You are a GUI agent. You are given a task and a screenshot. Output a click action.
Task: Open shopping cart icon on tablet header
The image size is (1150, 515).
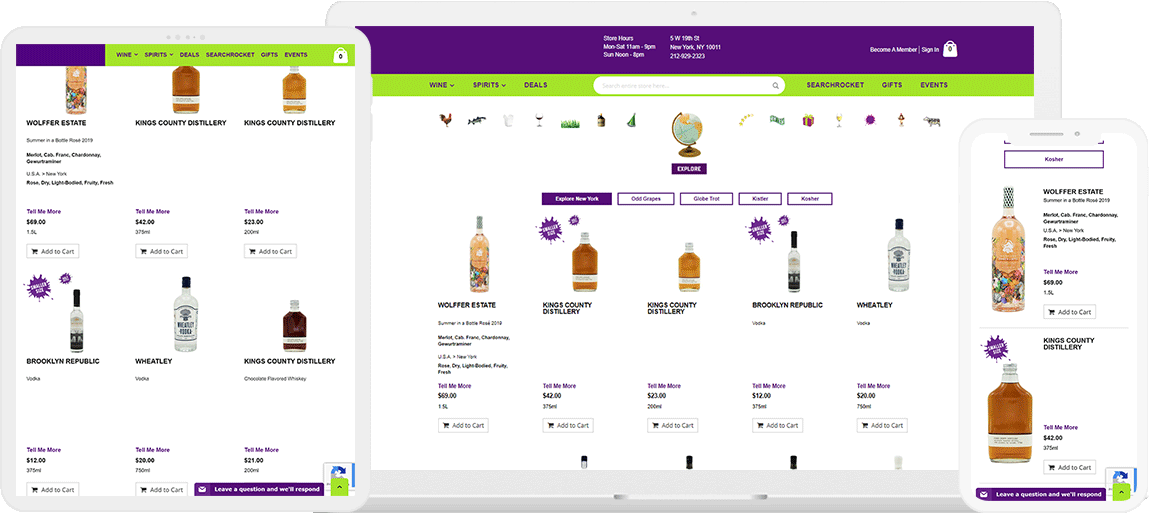(340, 55)
